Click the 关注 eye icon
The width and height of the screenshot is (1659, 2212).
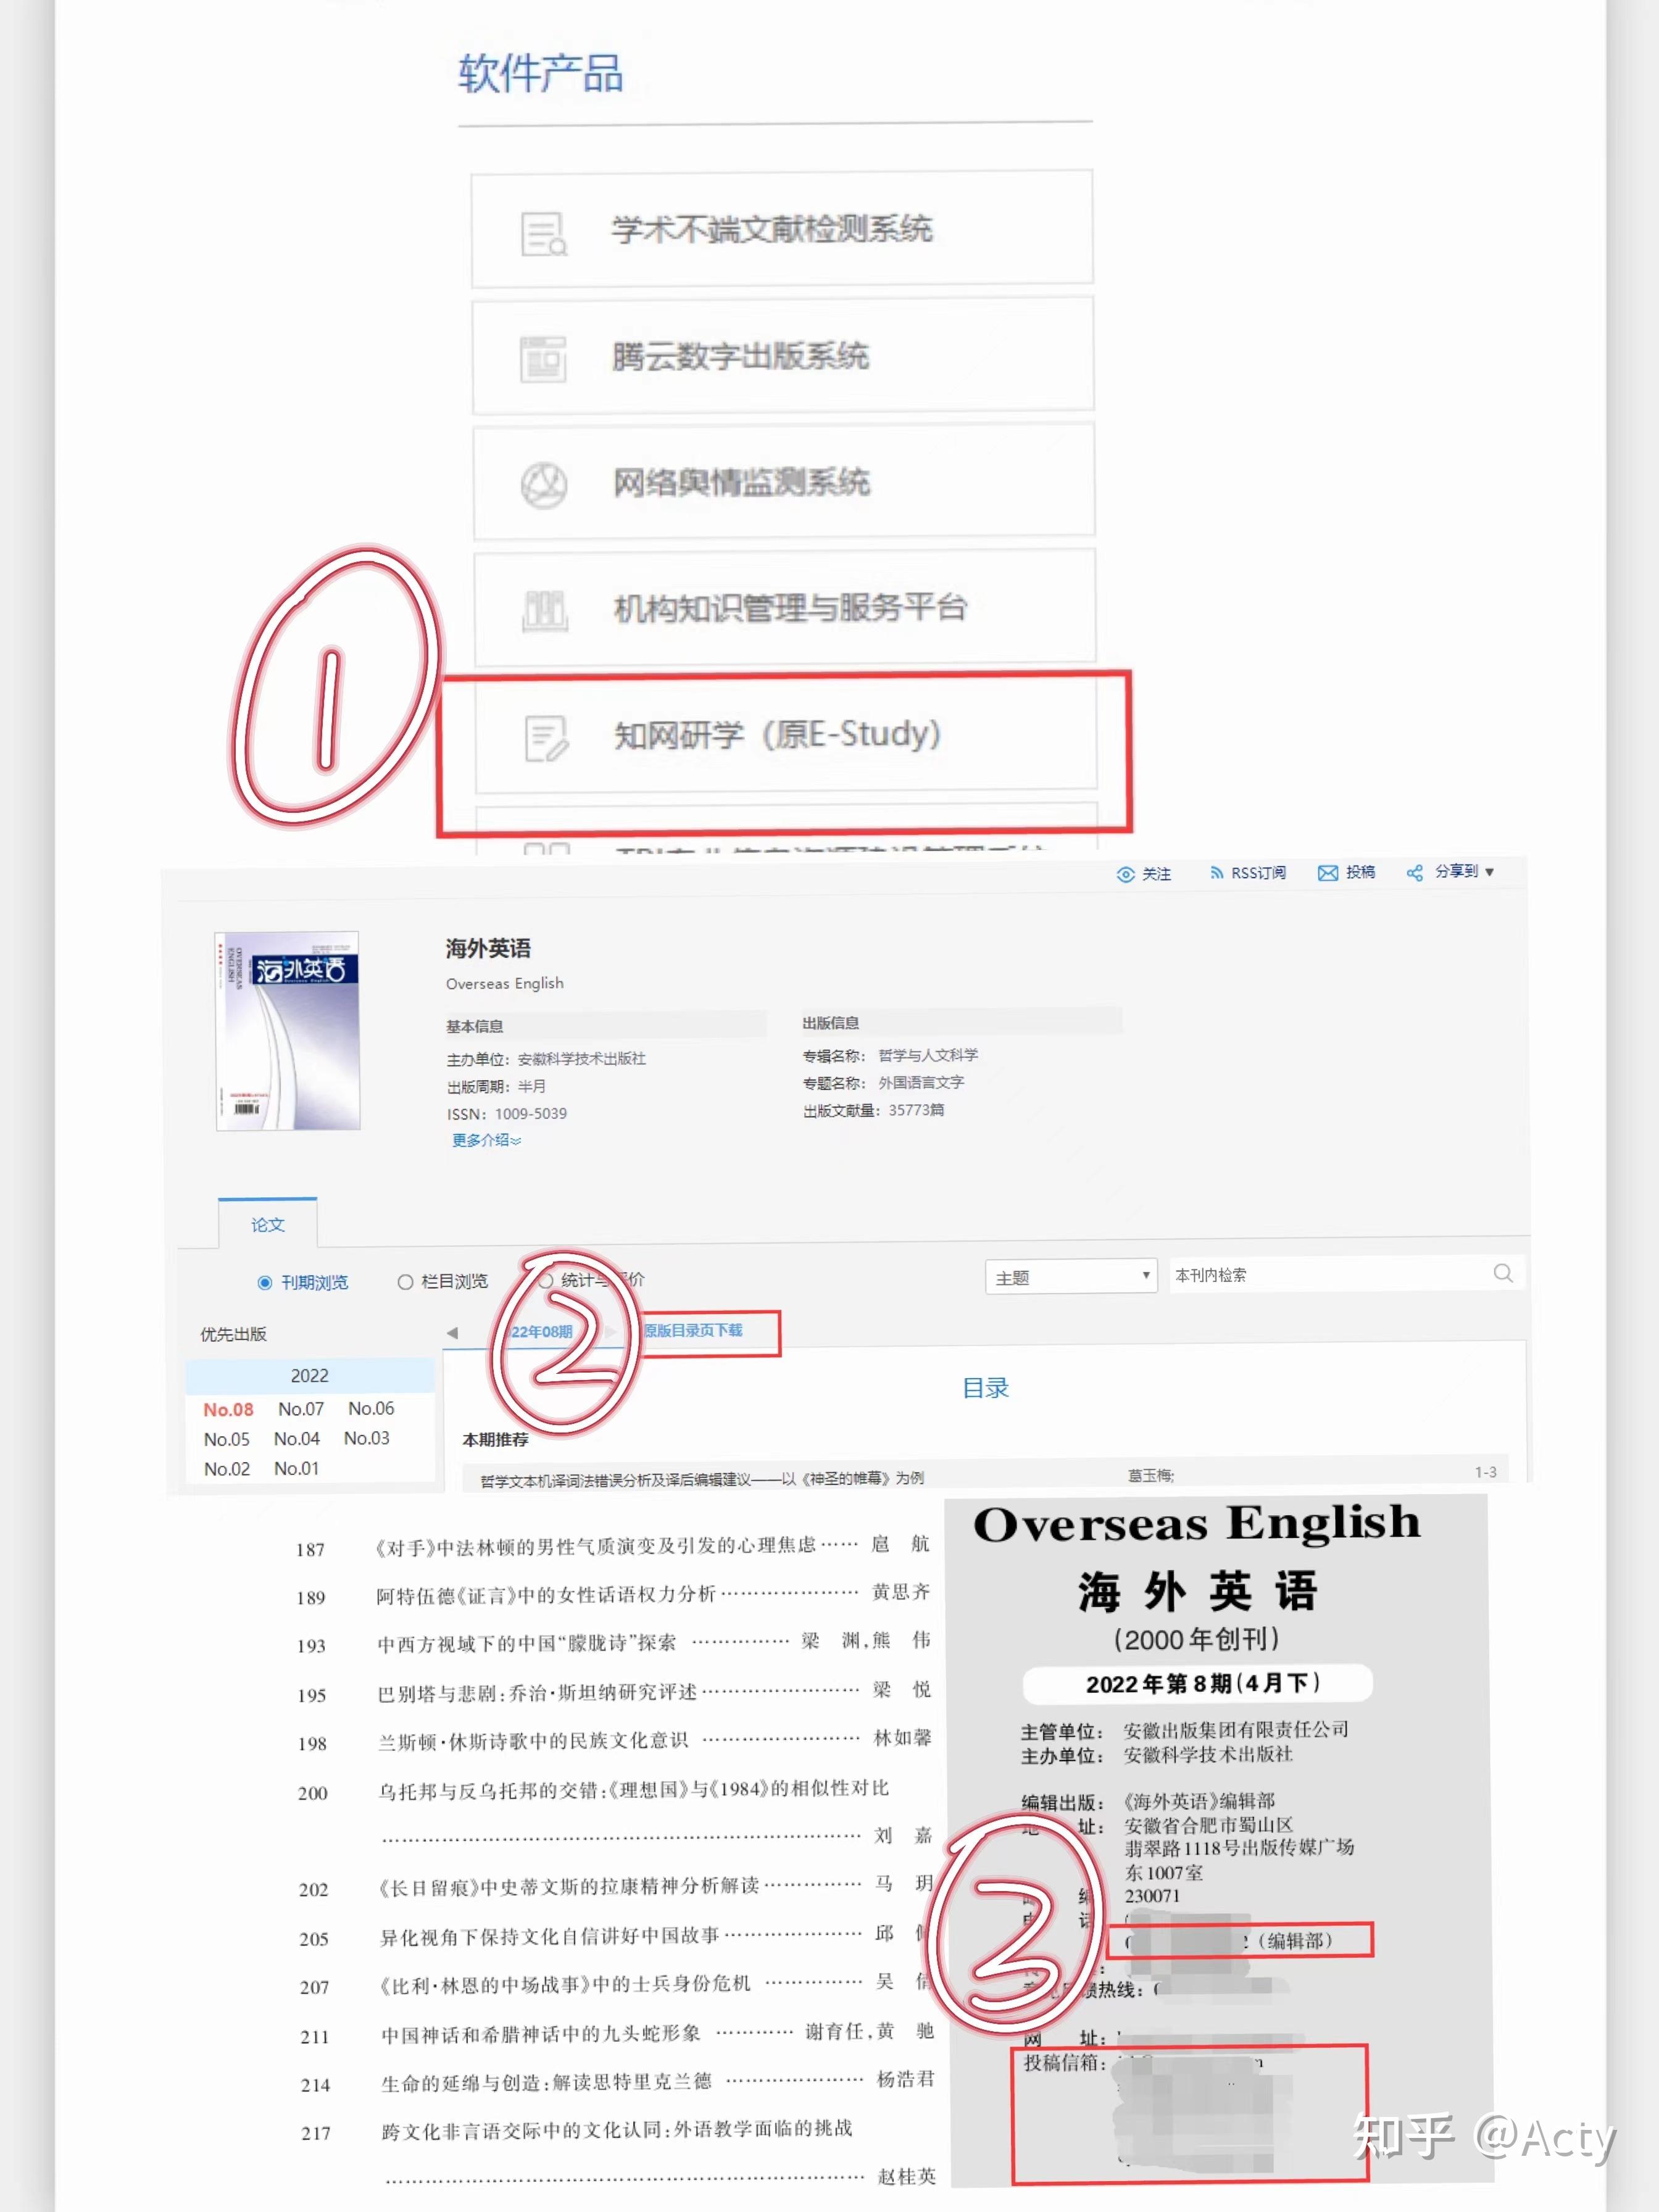(1125, 874)
